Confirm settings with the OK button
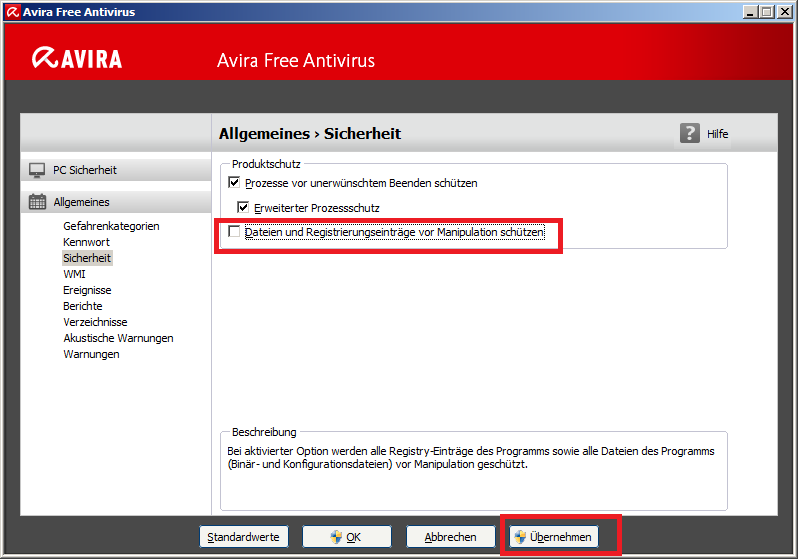The height and width of the screenshot is (559, 798). (x=347, y=537)
